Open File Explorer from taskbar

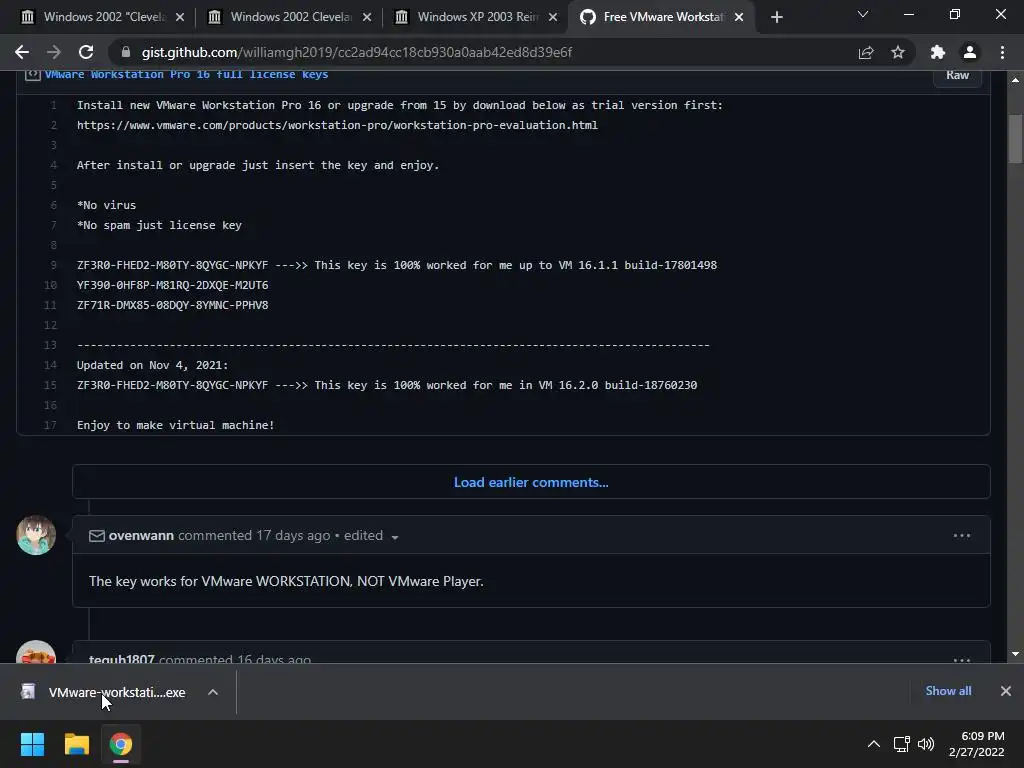(76, 744)
